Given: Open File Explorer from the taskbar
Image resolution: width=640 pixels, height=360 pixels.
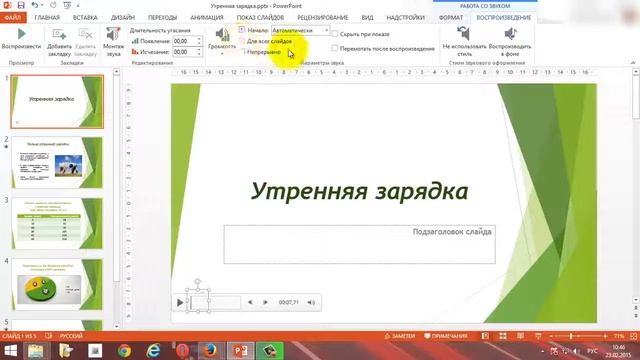Looking at the screenshot, I should tap(36, 351).
